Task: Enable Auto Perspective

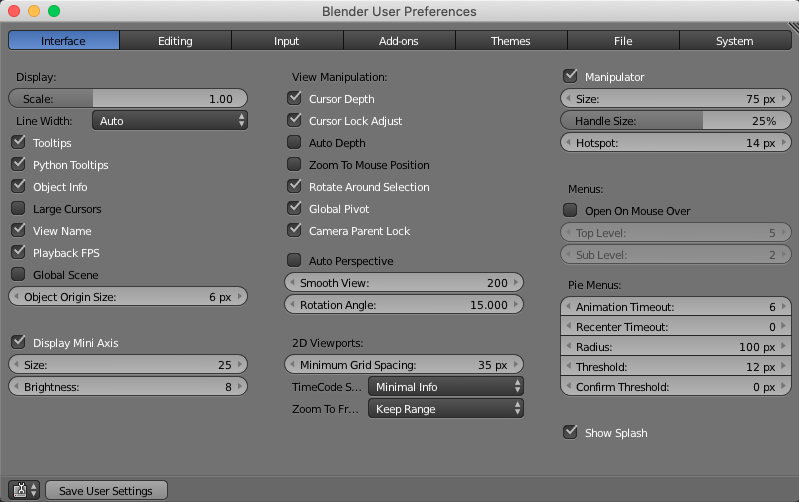Action: 294,260
